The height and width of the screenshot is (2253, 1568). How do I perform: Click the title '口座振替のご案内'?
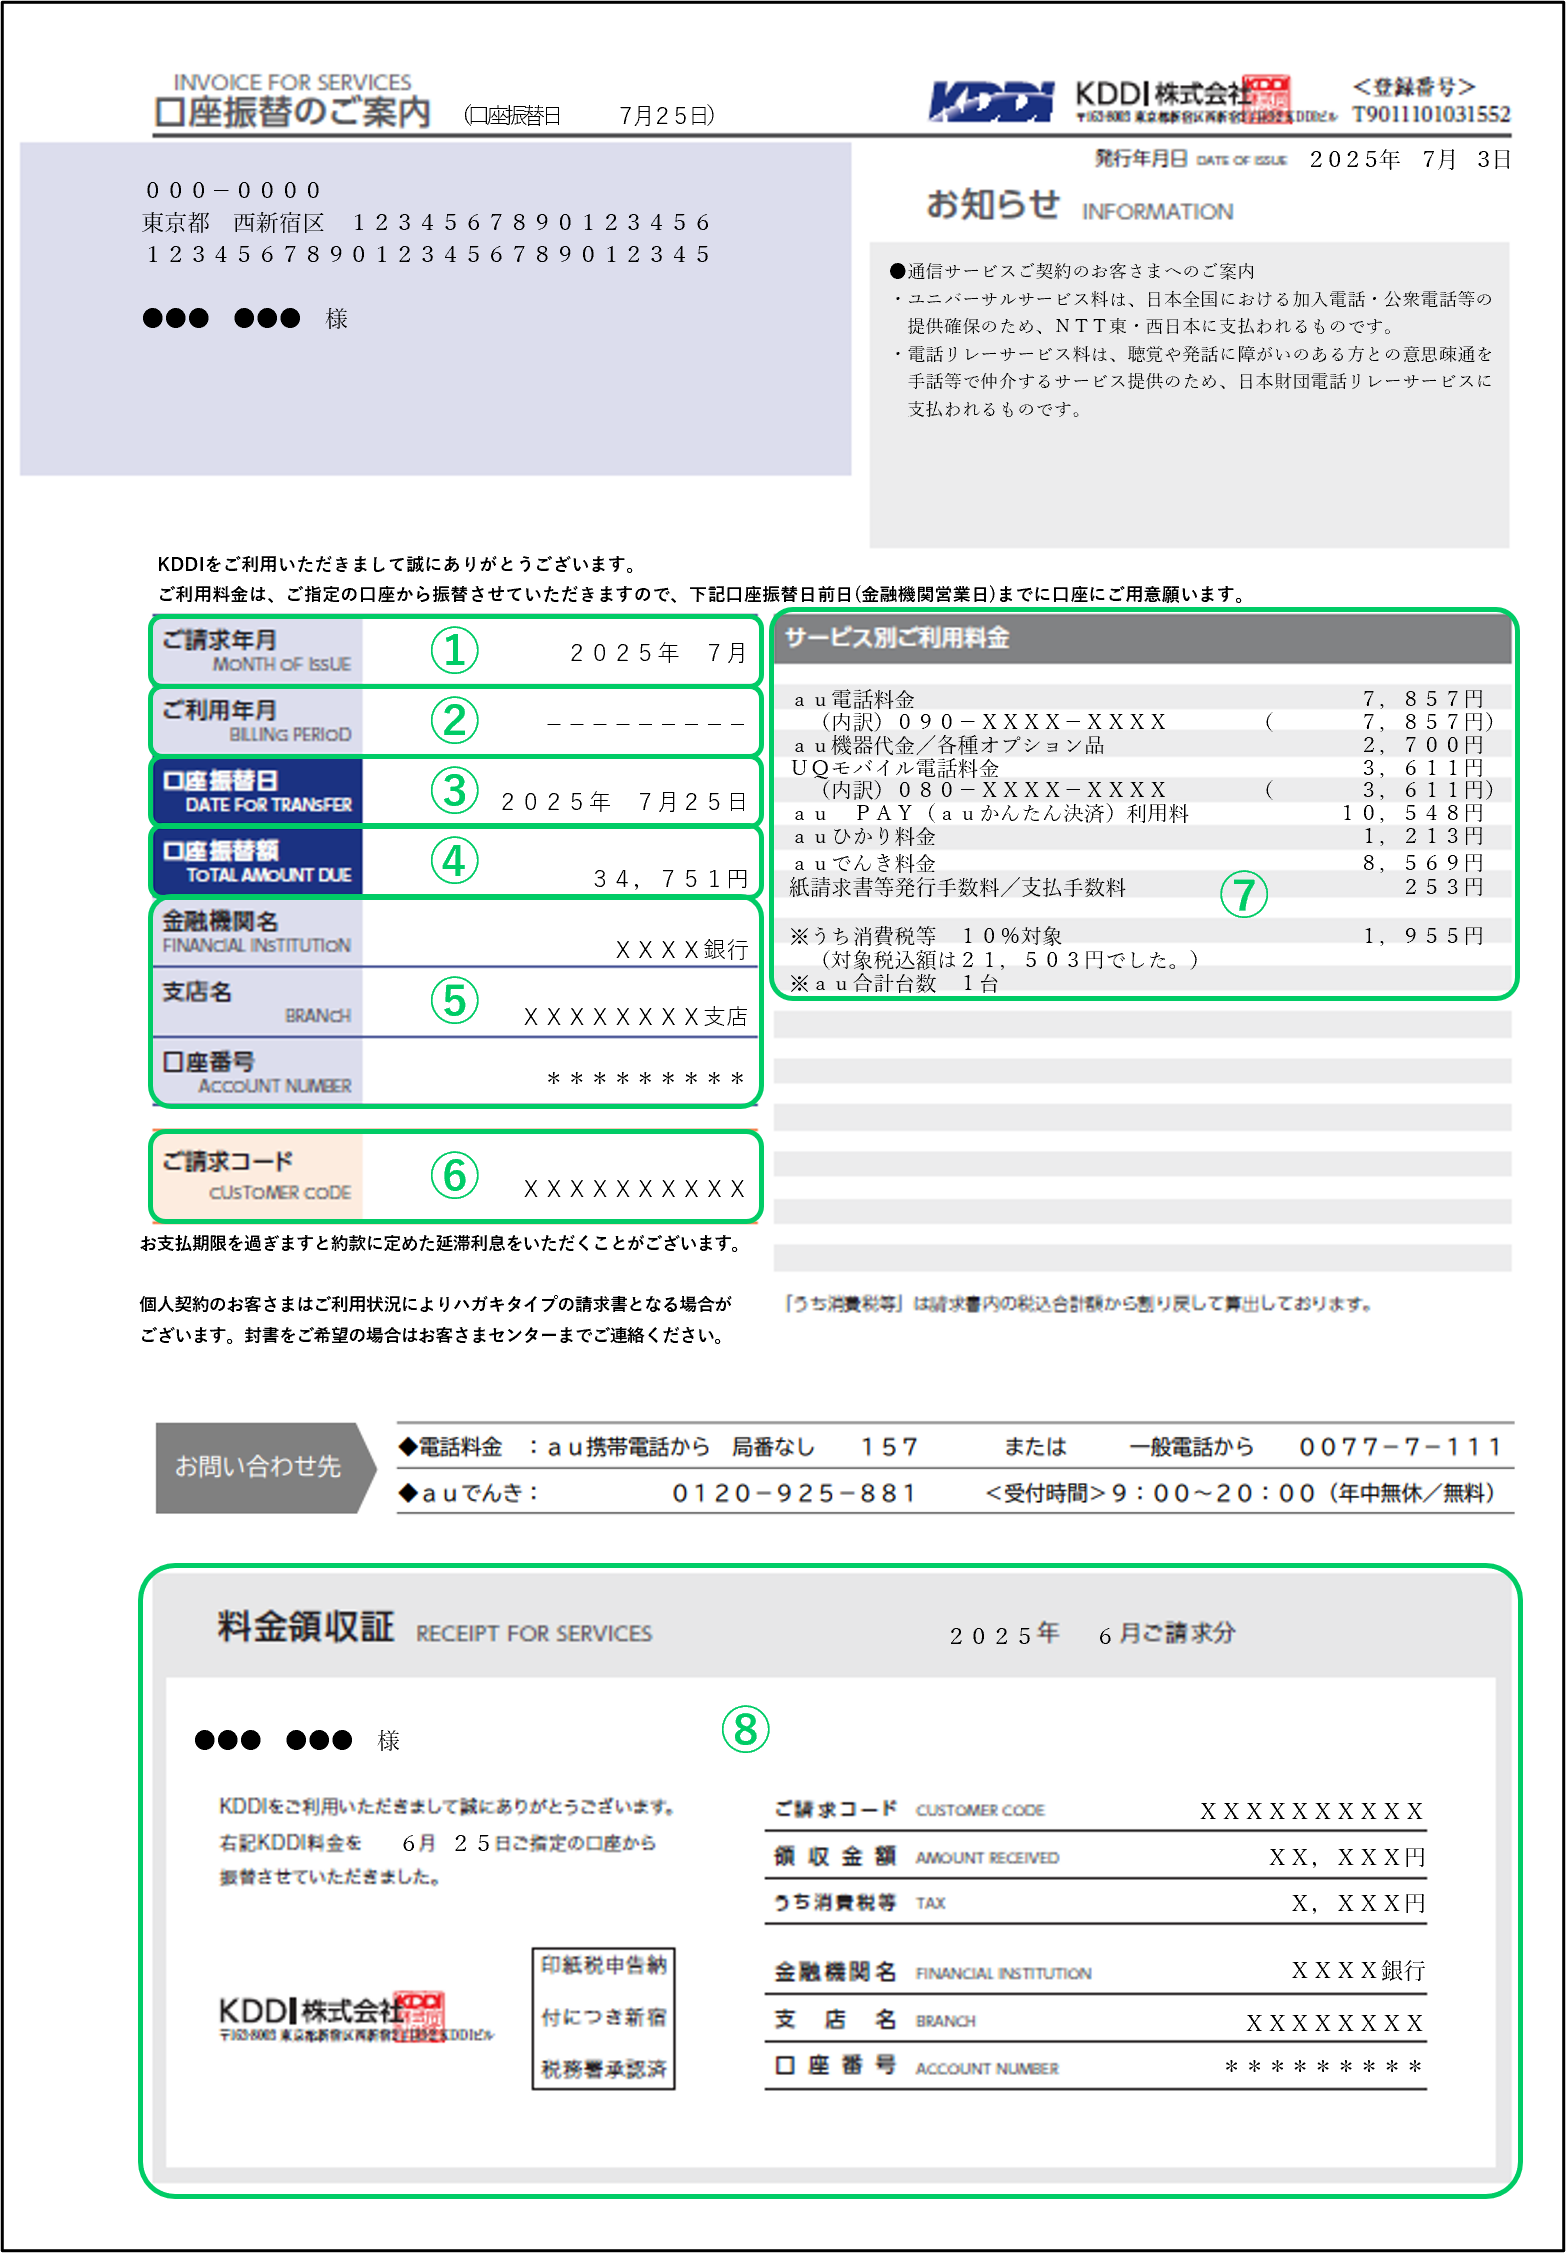[x=293, y=112]
